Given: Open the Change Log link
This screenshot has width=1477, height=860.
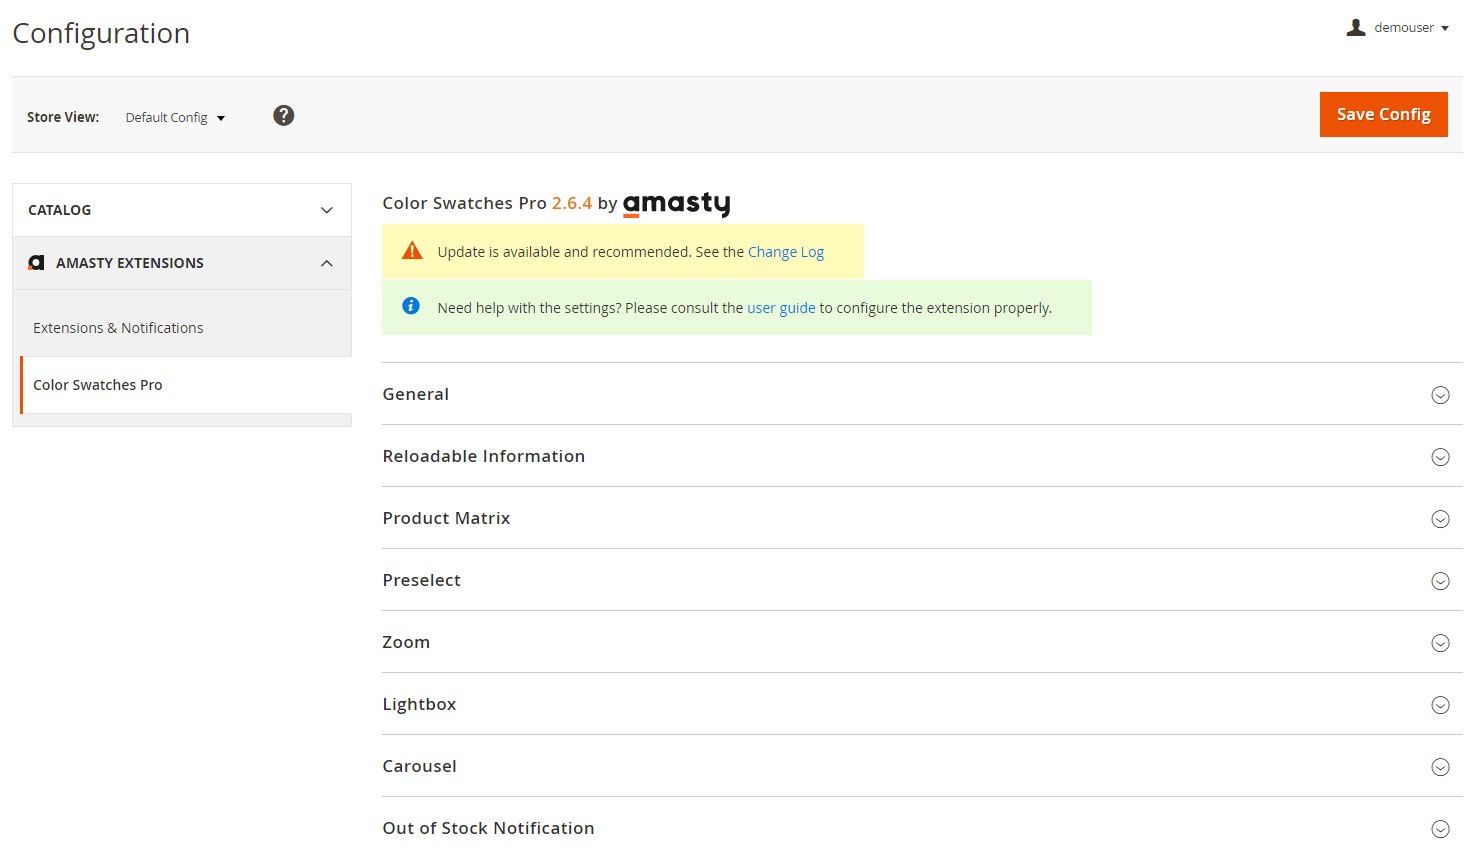Looking at the screenshot, I should click(x=785, y=252).
